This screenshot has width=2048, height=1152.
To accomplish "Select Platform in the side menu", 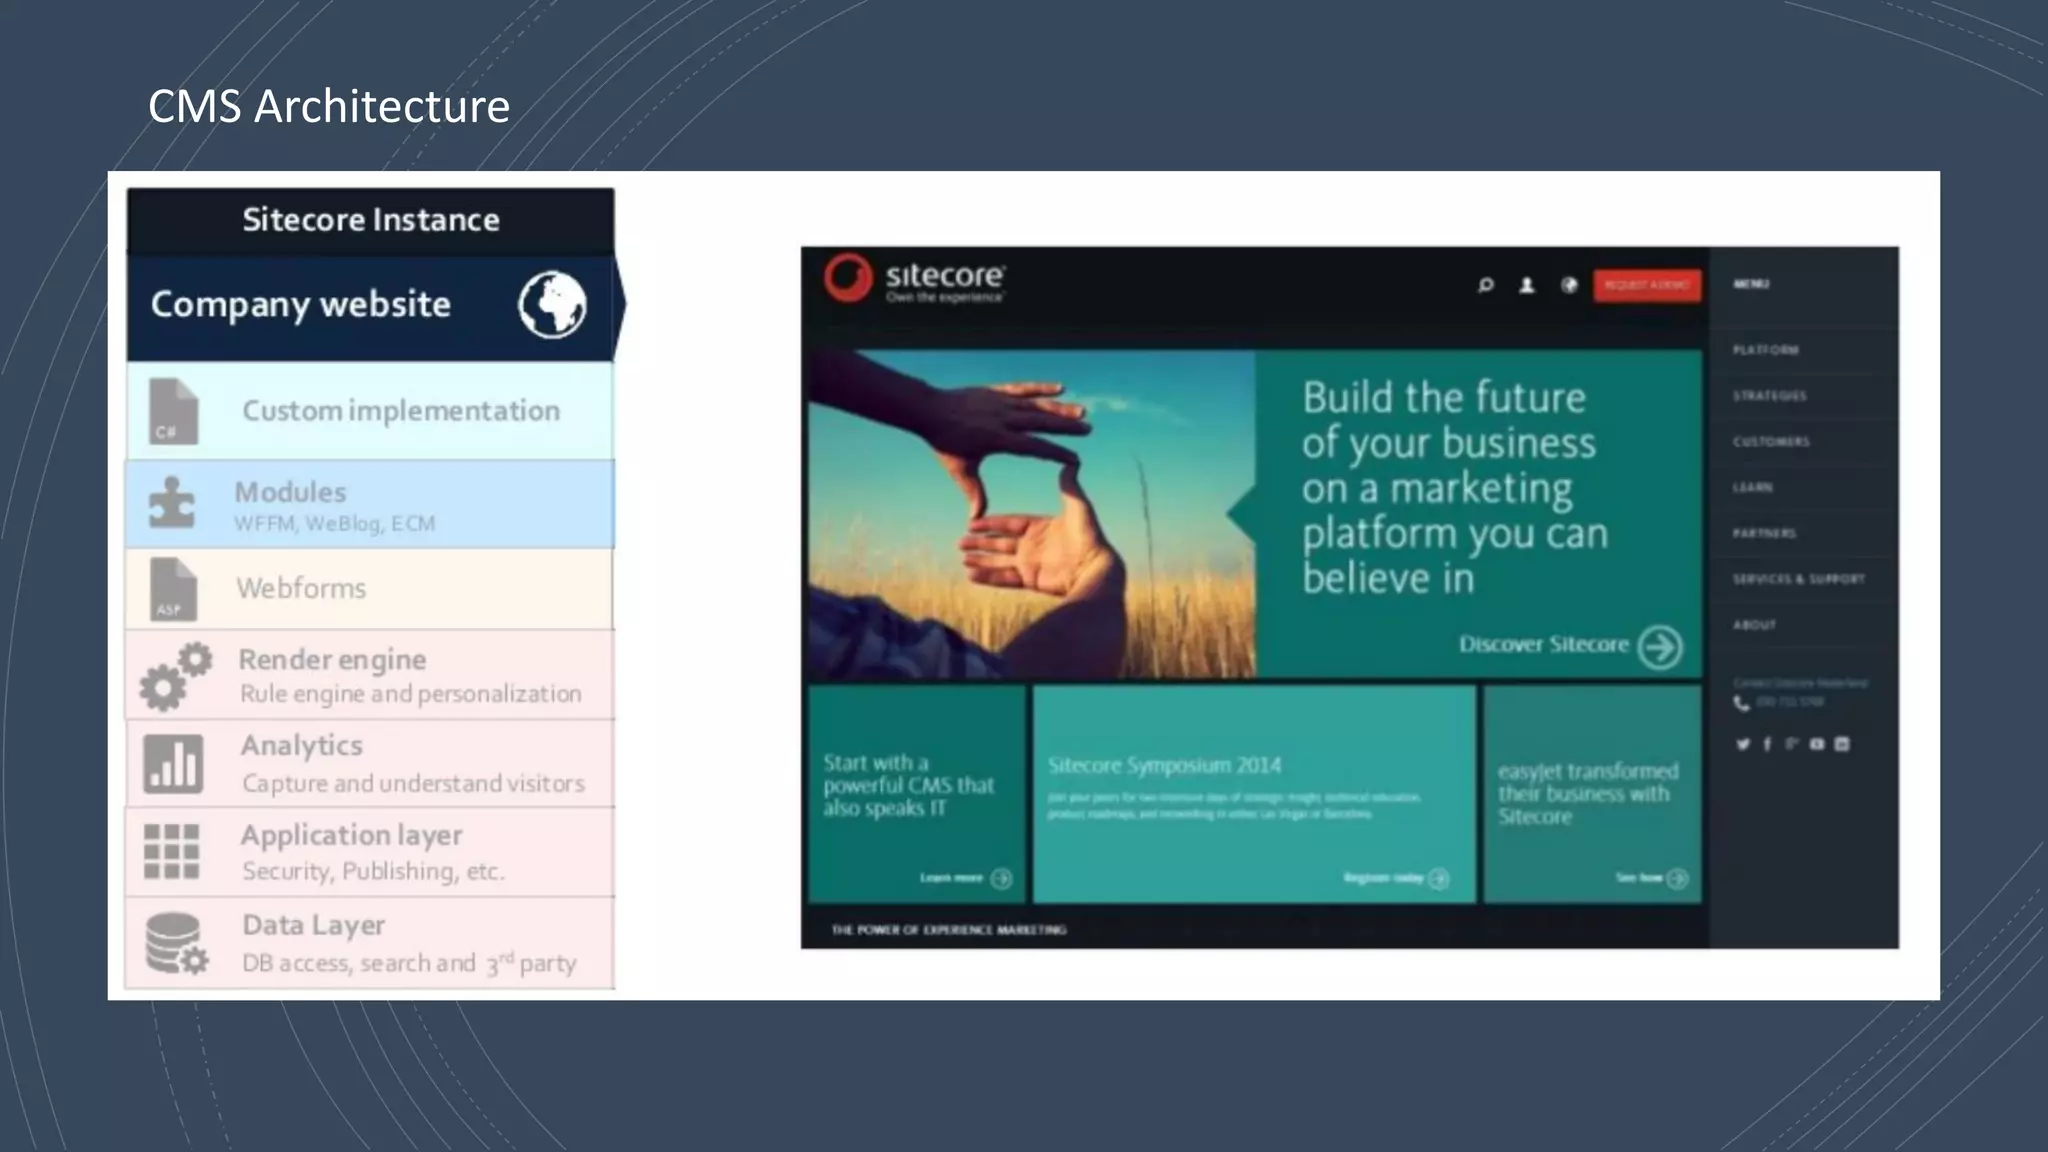I will tap(1766, 350).
